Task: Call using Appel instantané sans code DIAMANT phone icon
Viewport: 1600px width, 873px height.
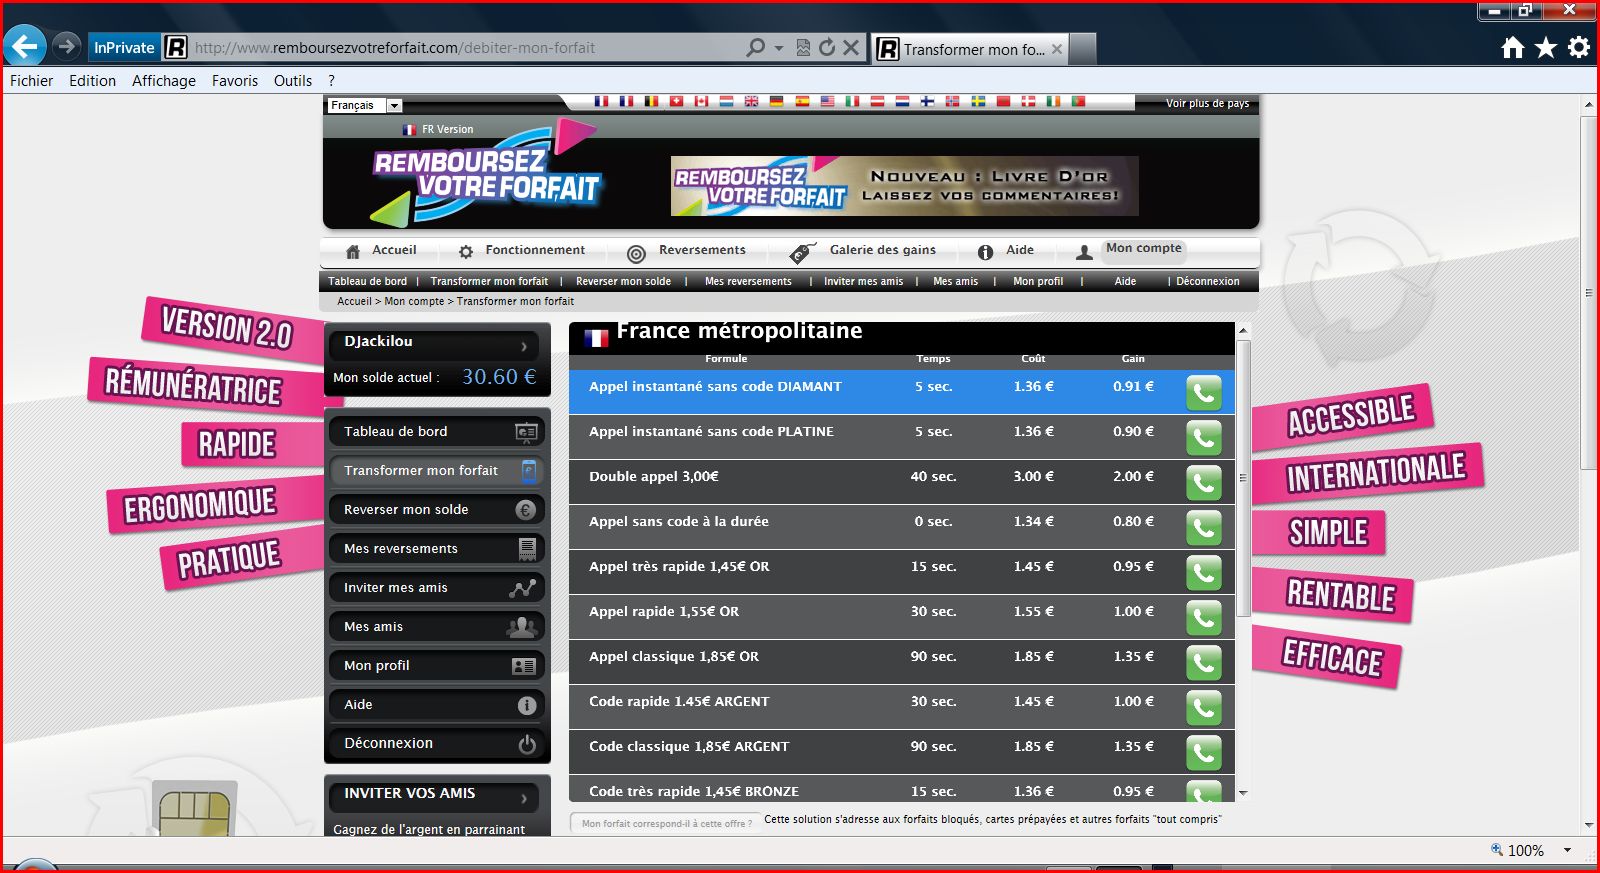Action: pos(1204,393)
